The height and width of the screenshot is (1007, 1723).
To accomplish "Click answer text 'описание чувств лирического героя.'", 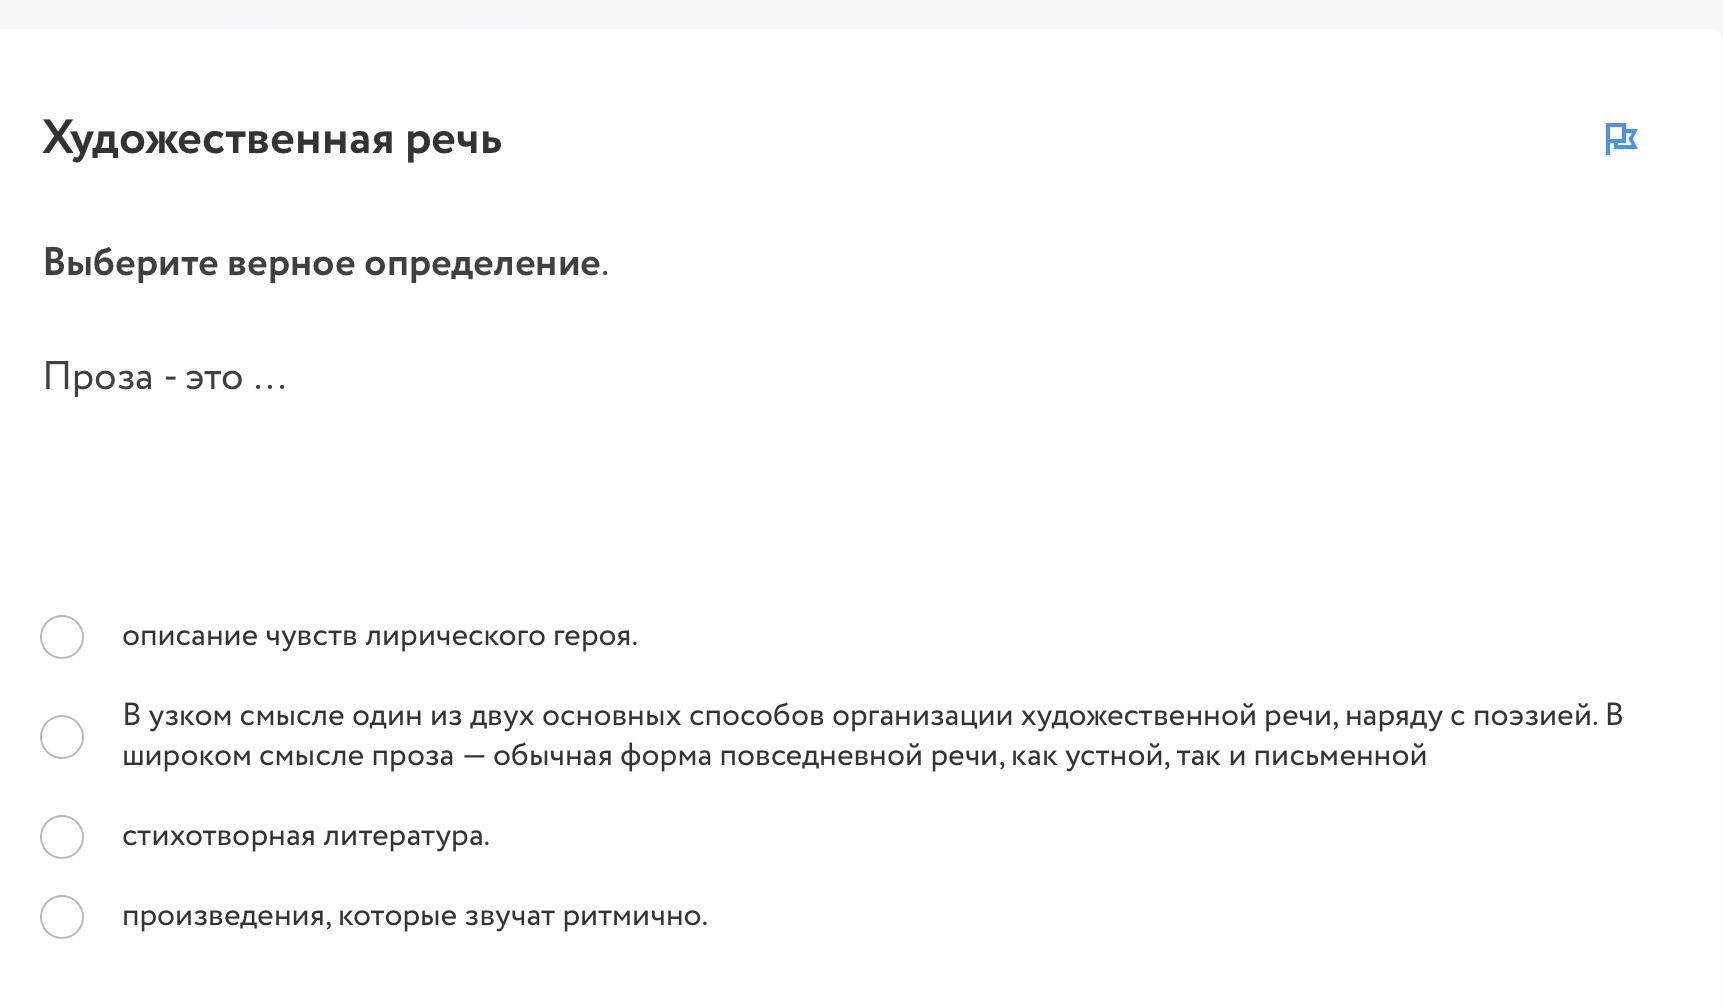I will (380, 636).
